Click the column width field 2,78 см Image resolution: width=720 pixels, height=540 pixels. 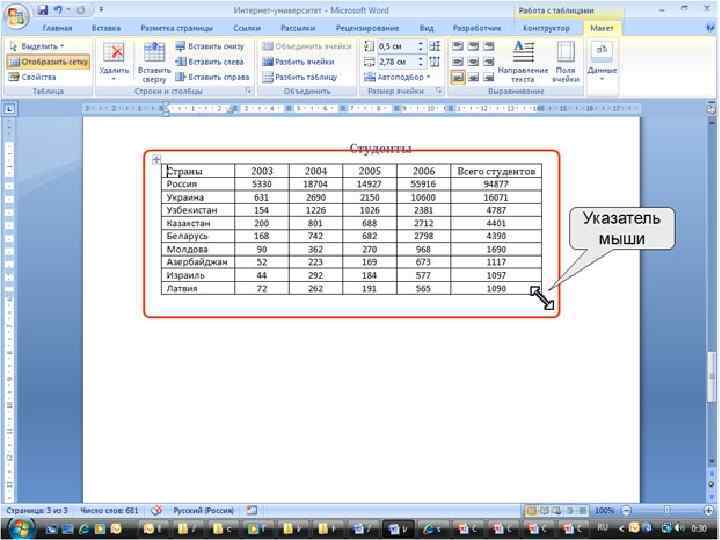click(x=397, y=62)
